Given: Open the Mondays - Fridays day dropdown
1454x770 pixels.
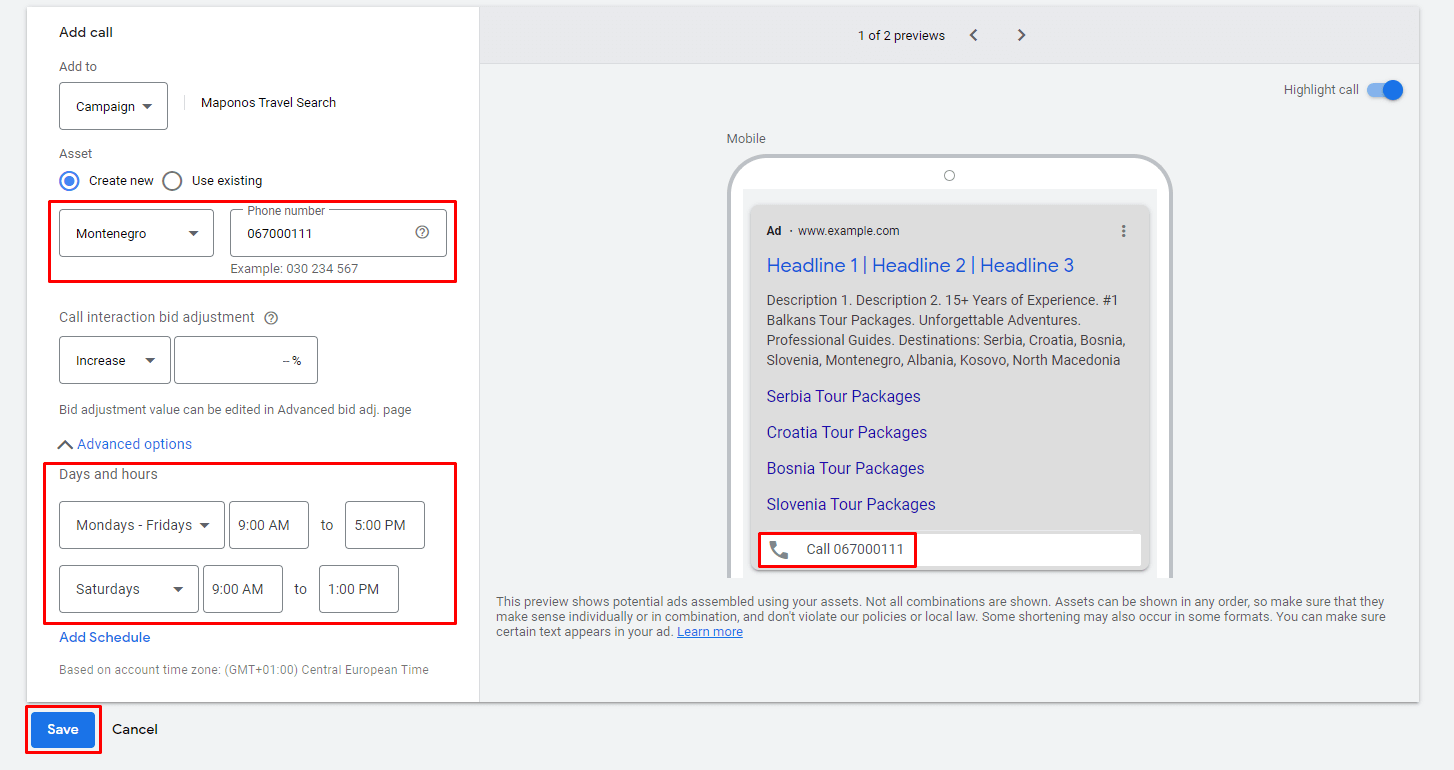Looking at the screenshot, I should click(142, 525).
